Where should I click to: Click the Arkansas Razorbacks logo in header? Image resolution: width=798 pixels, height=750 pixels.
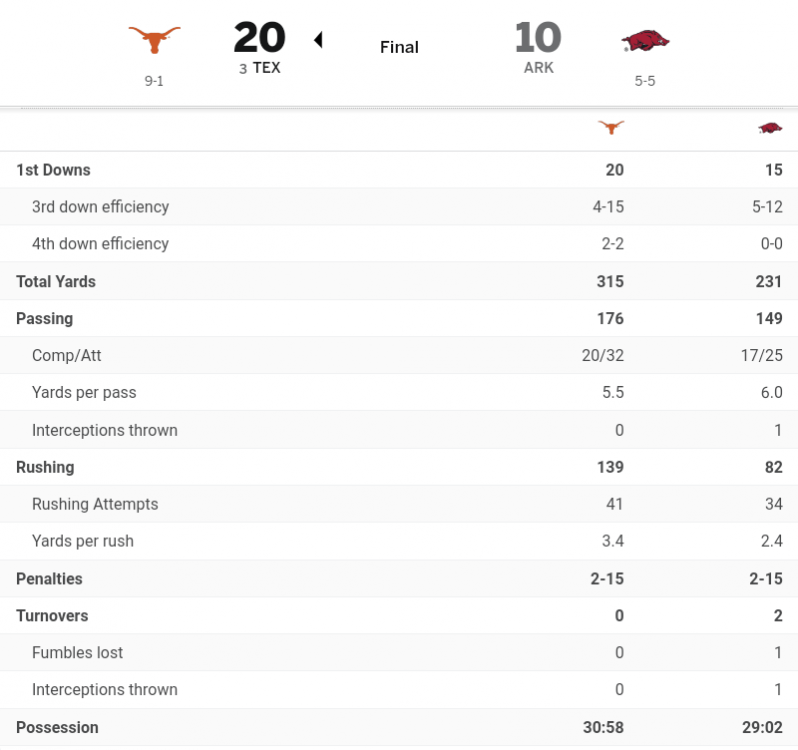645,41
